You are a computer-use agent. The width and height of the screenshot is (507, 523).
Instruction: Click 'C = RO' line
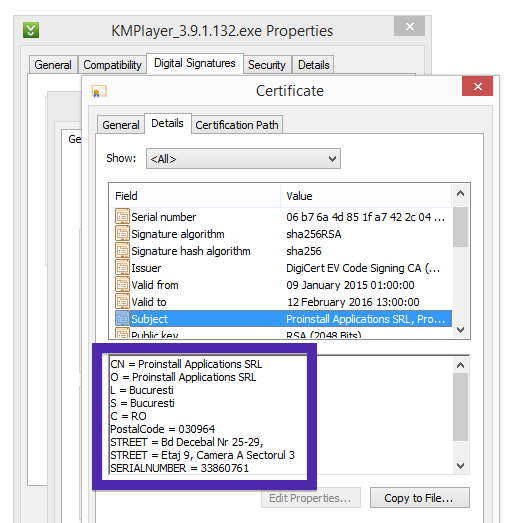[128, 416]
